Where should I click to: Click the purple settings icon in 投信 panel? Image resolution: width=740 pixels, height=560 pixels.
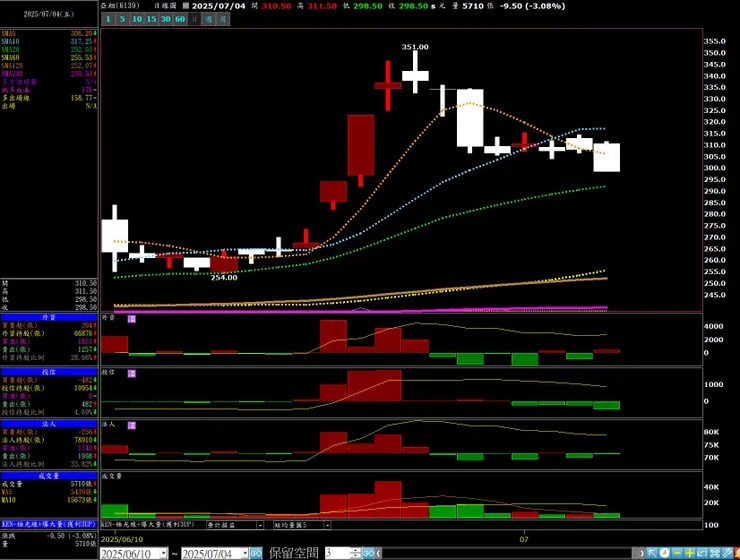click(132, 374)
